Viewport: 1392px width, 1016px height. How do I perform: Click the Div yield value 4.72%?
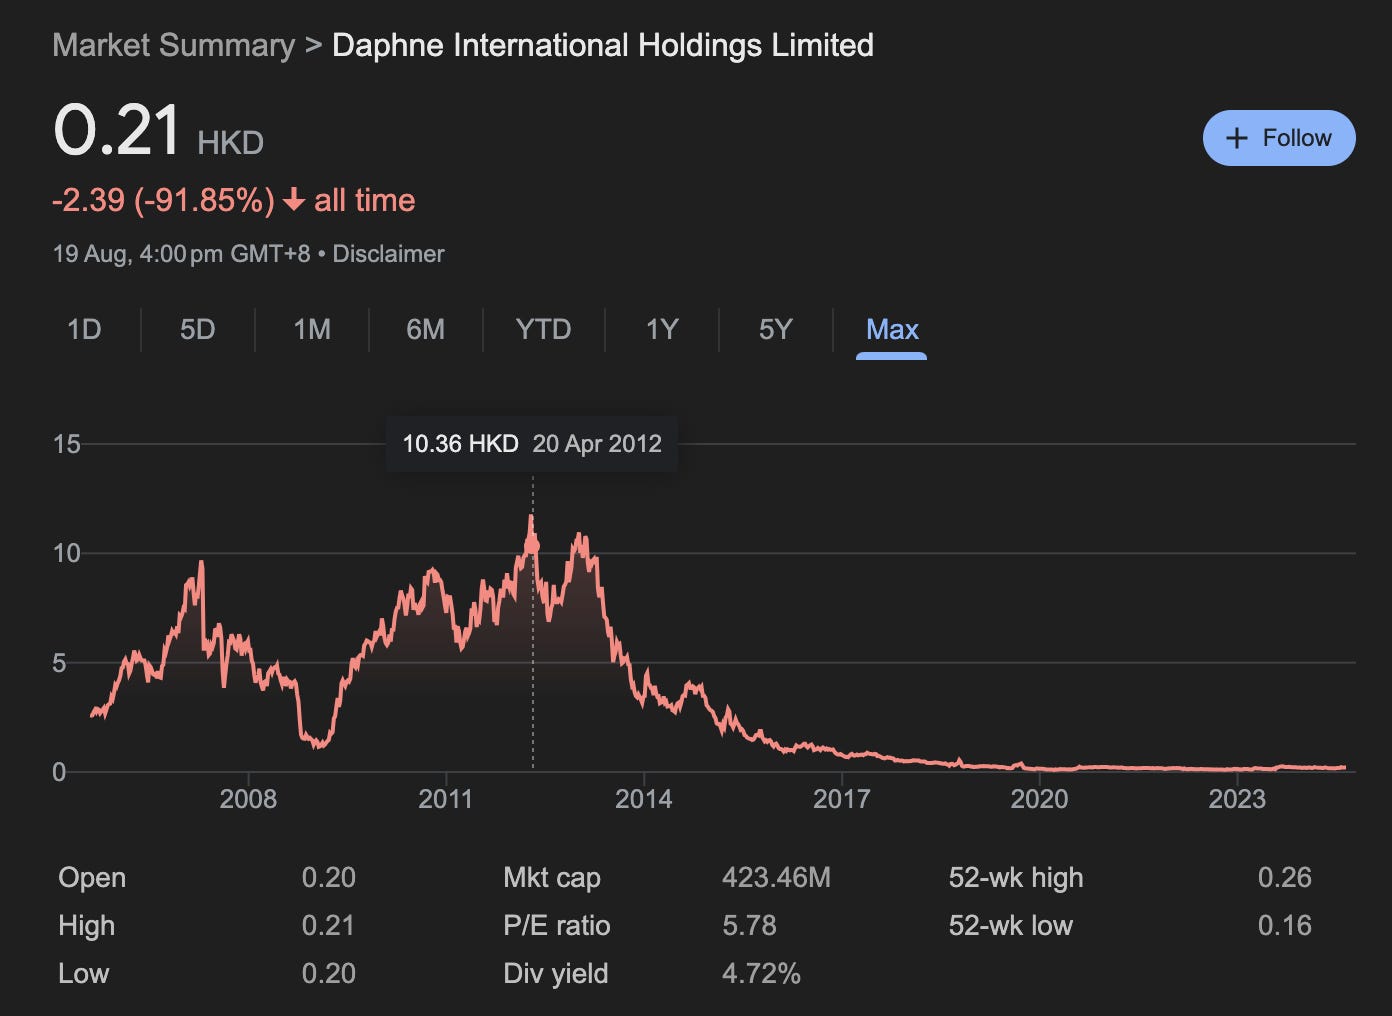pyautogui.click(x=761, y=974)
